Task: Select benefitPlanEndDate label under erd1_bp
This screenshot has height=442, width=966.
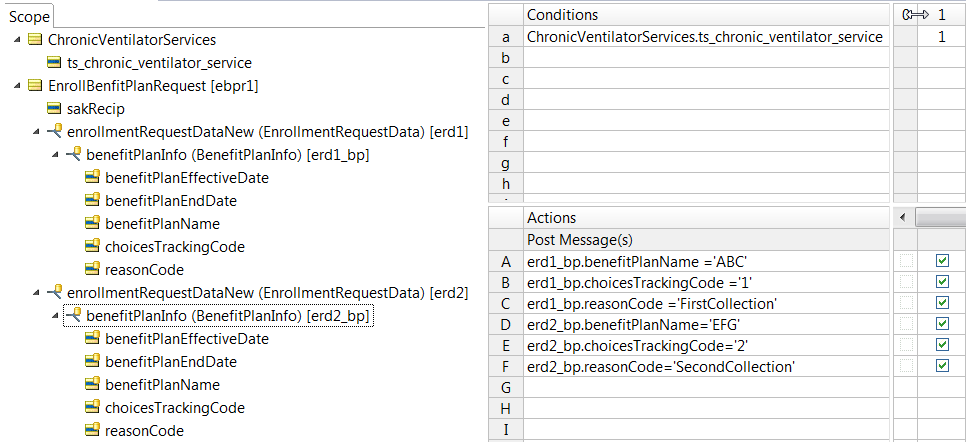Action: coord(171,200)
